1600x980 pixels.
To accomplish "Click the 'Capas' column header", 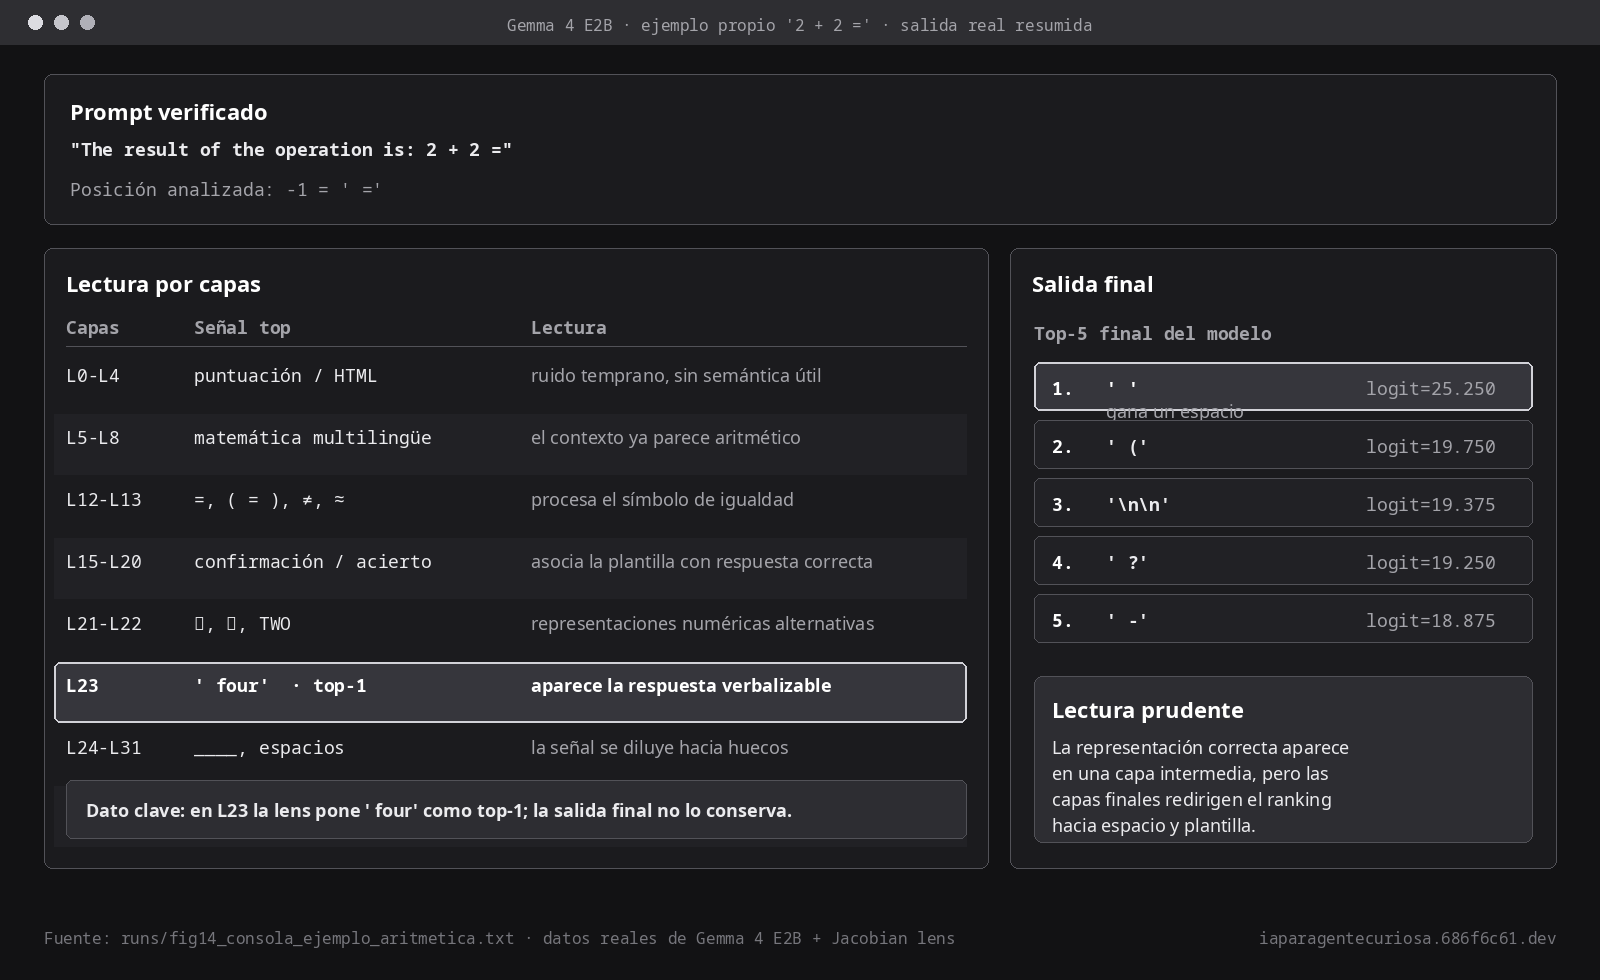I will coord(92,328).
